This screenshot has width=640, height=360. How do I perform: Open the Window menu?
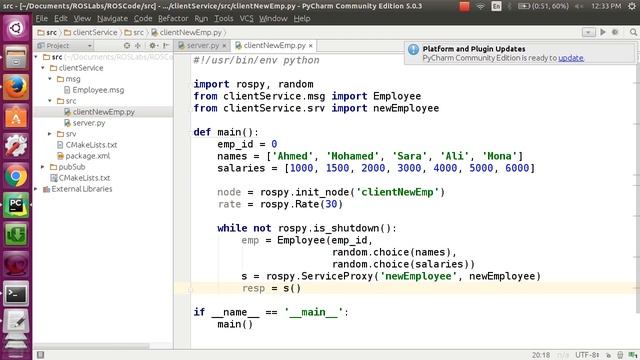273,18
